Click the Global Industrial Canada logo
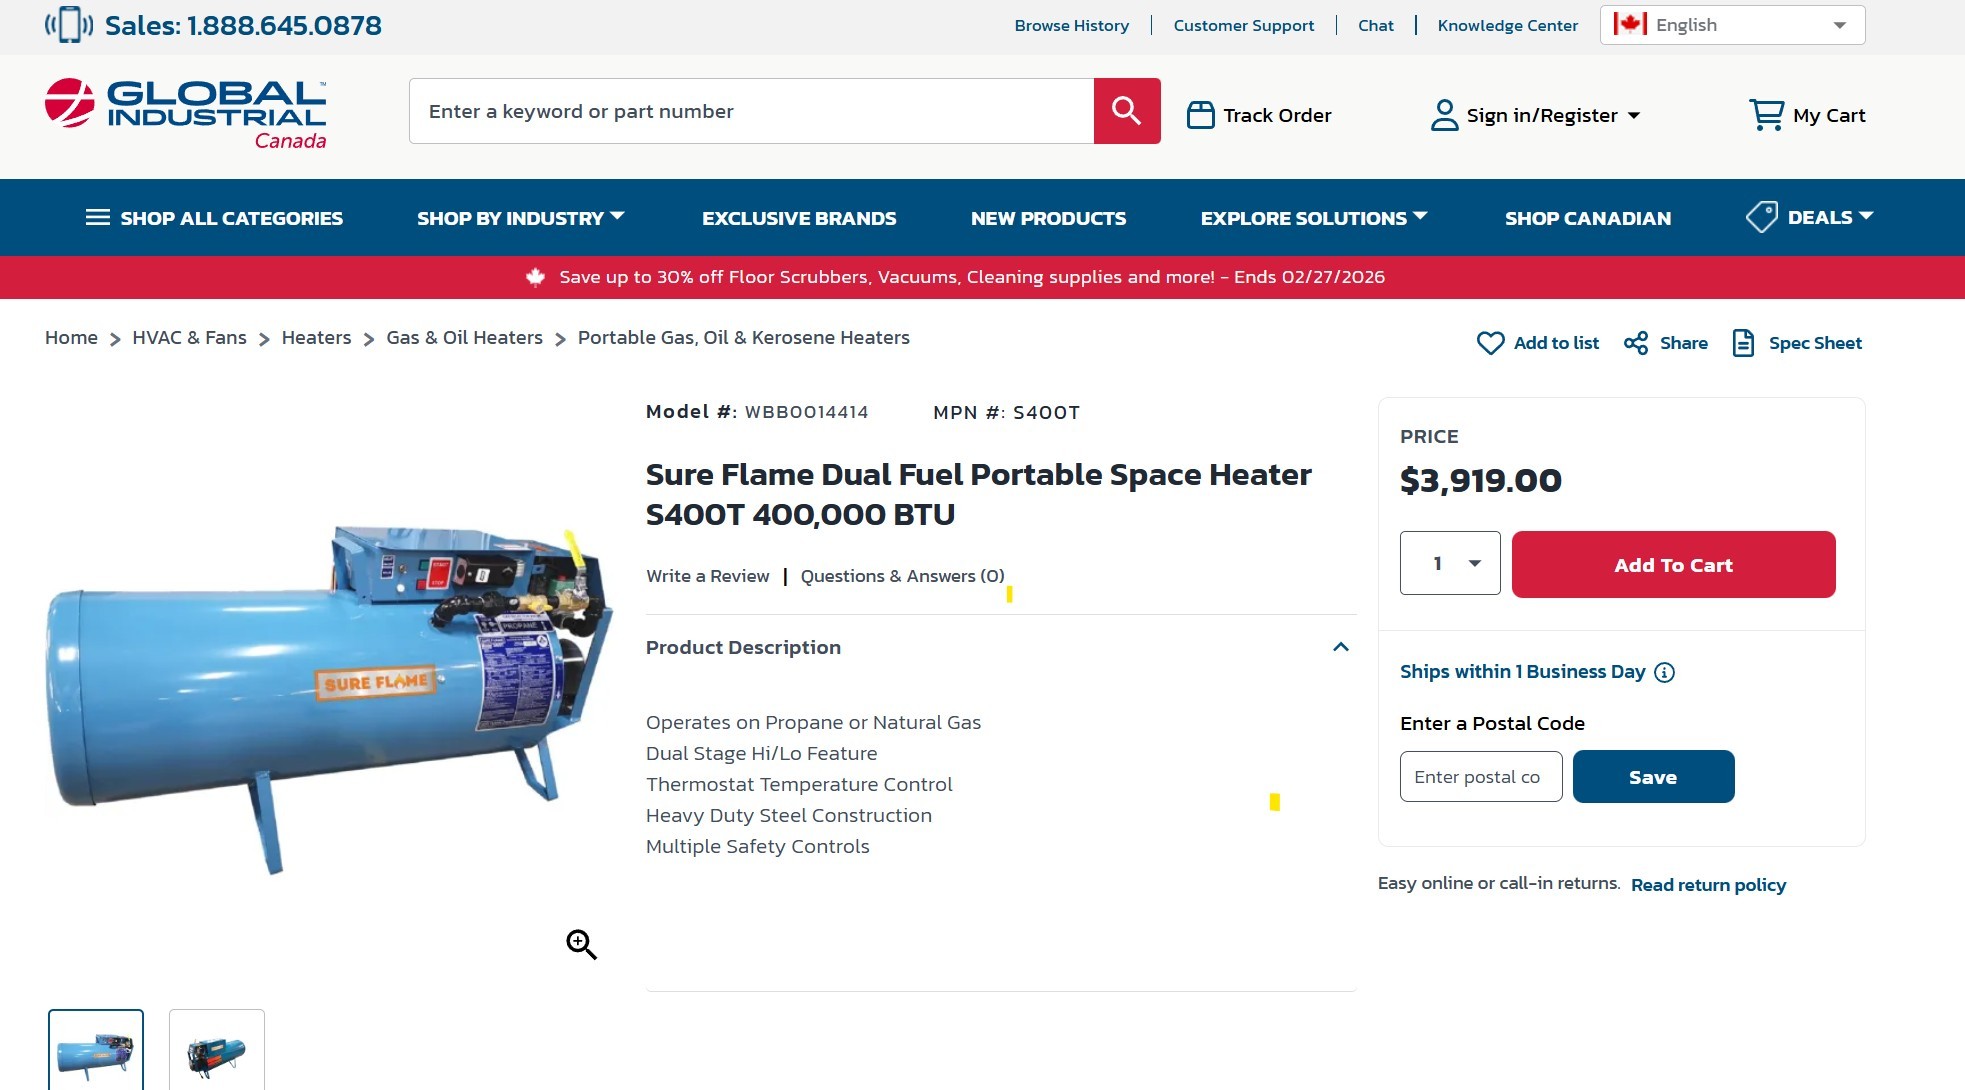This screenshot has width=1965, height=1090. click(186, 114)
